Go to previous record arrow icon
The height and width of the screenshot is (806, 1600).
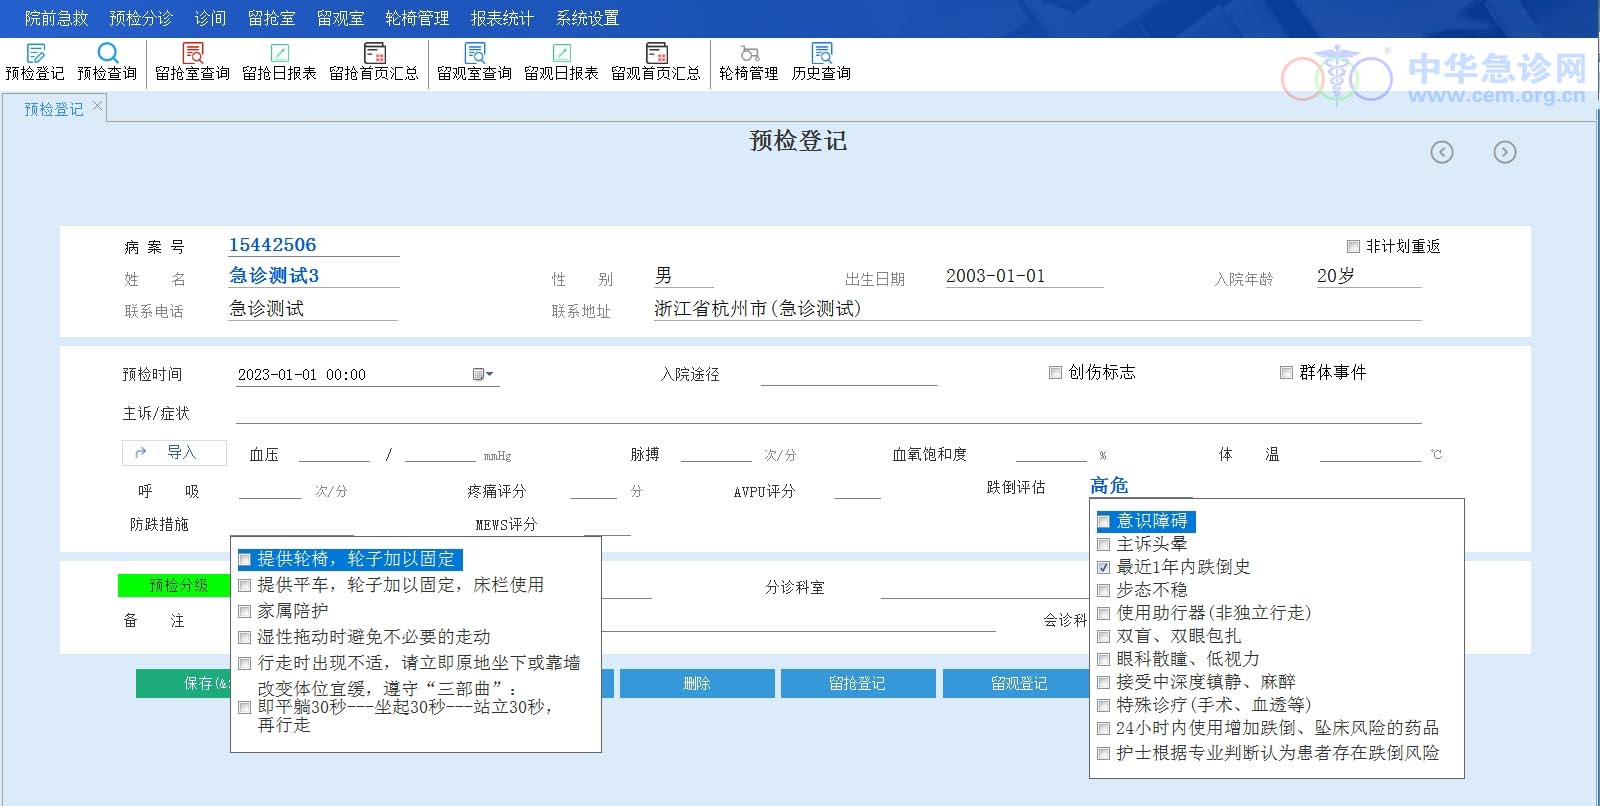pos(1441,152)
